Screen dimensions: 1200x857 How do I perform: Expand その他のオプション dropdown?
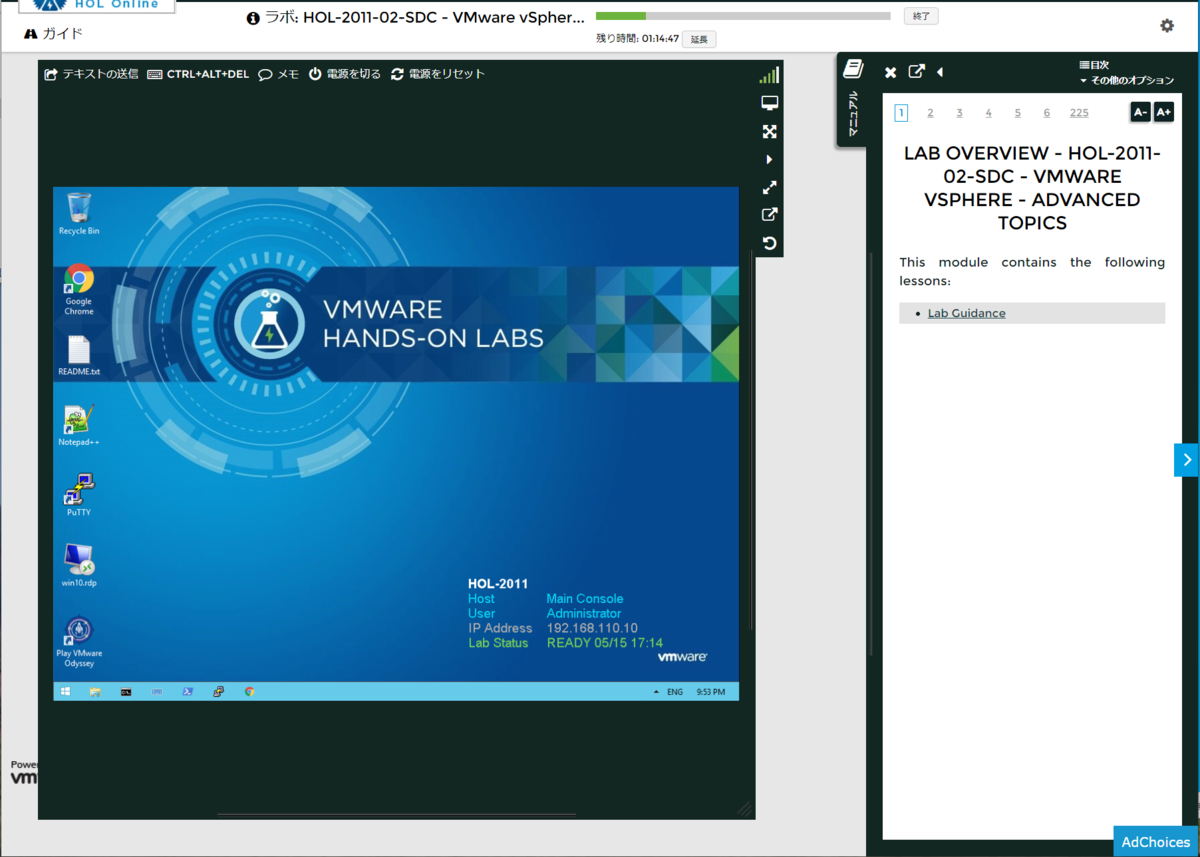click(x=1127, y=80)
